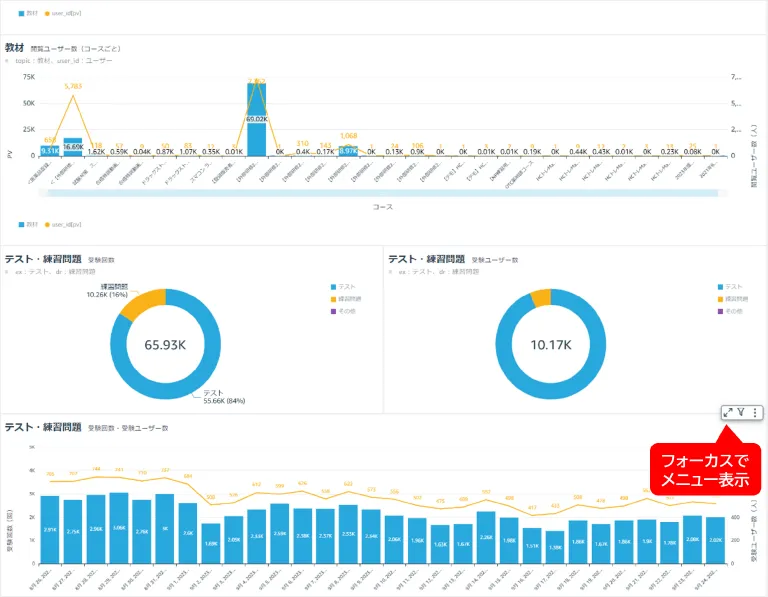Click the 教材 閲覧ユーザー数 chart title

coord(63,48)
